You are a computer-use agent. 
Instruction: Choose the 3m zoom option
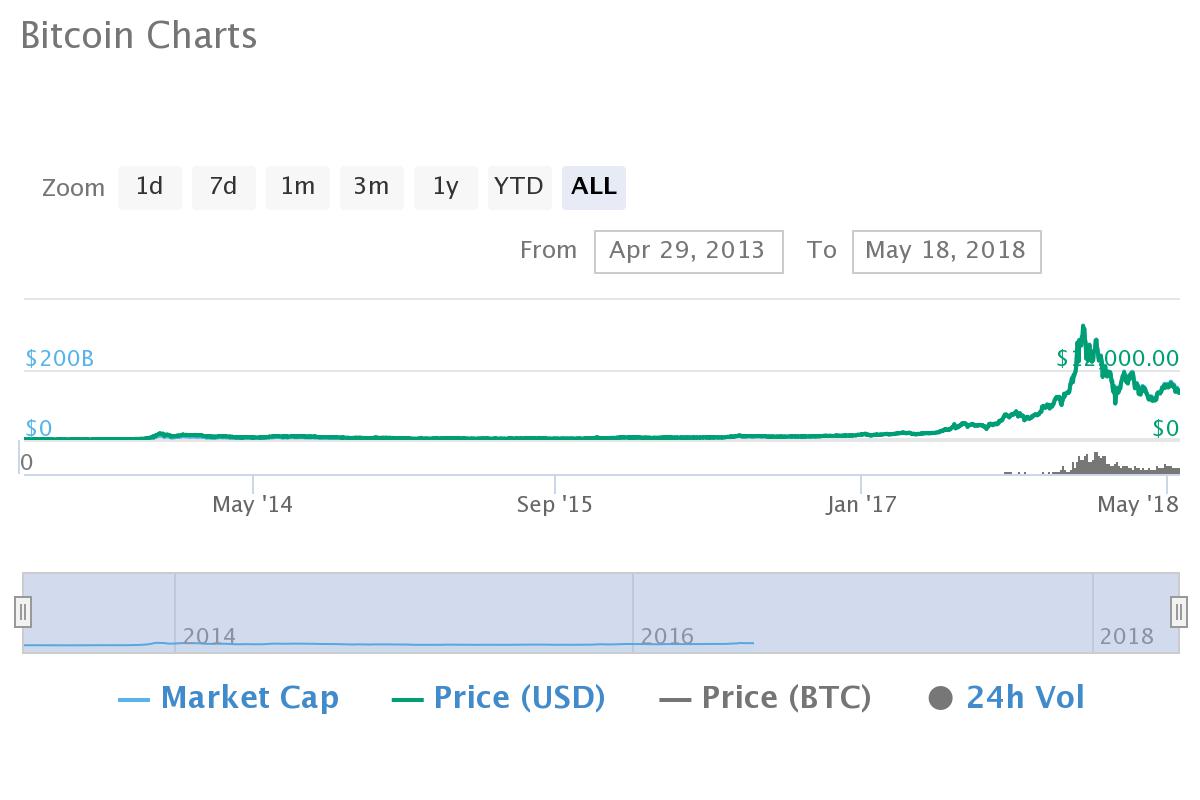(x=371, y=187)
